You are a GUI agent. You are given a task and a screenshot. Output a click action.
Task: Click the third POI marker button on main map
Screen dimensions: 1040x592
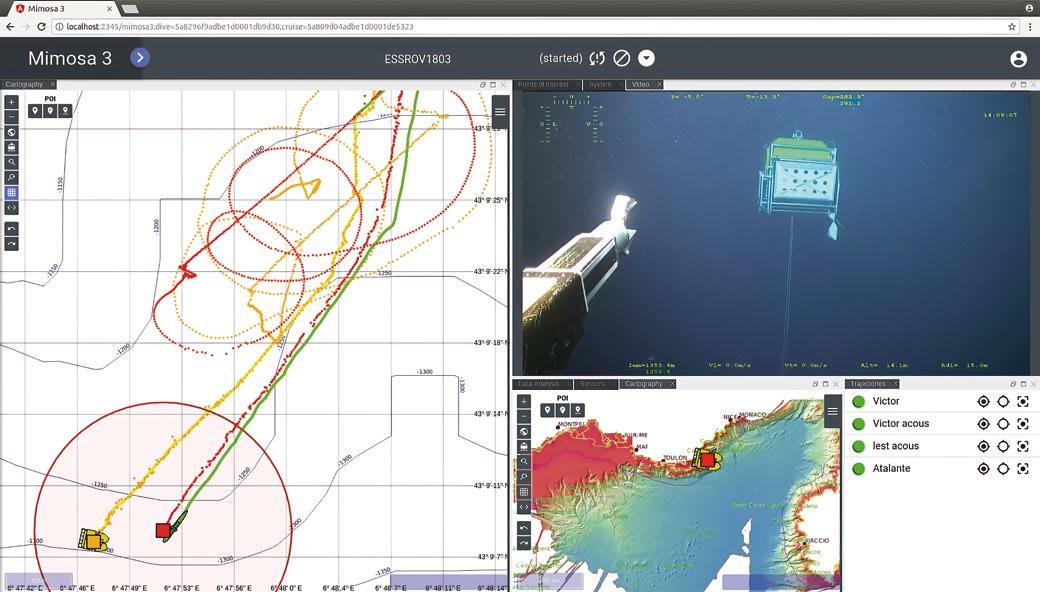65,111
